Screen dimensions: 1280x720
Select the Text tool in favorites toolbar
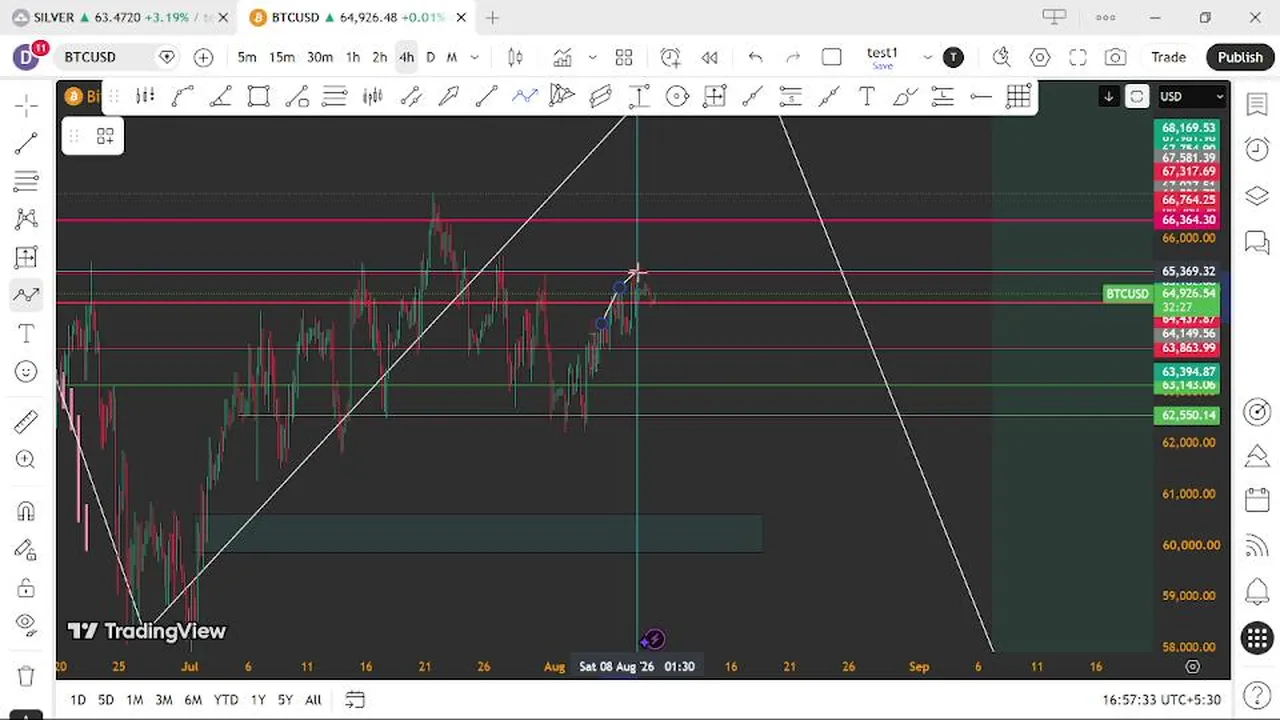coord(866,96)
